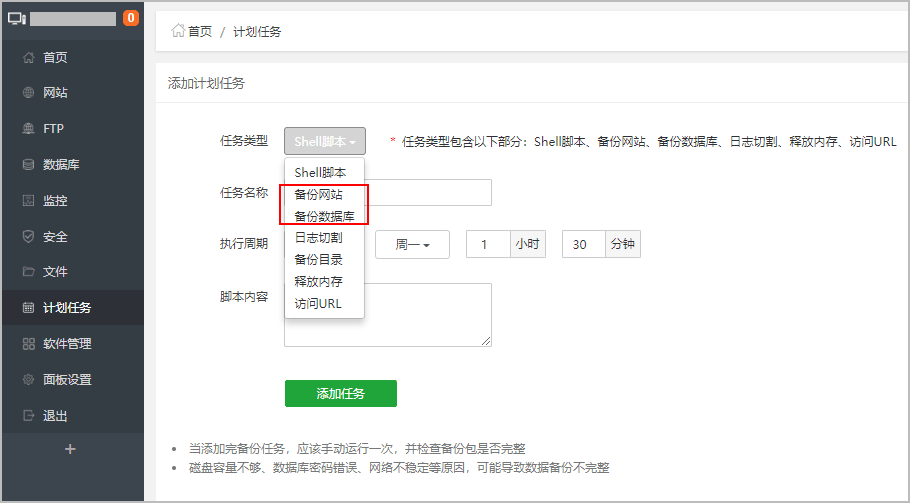Click the plus icon below the sidebar
Image resolution: width=910 pixels, height=503 pixels.
(x=70, y=449)
